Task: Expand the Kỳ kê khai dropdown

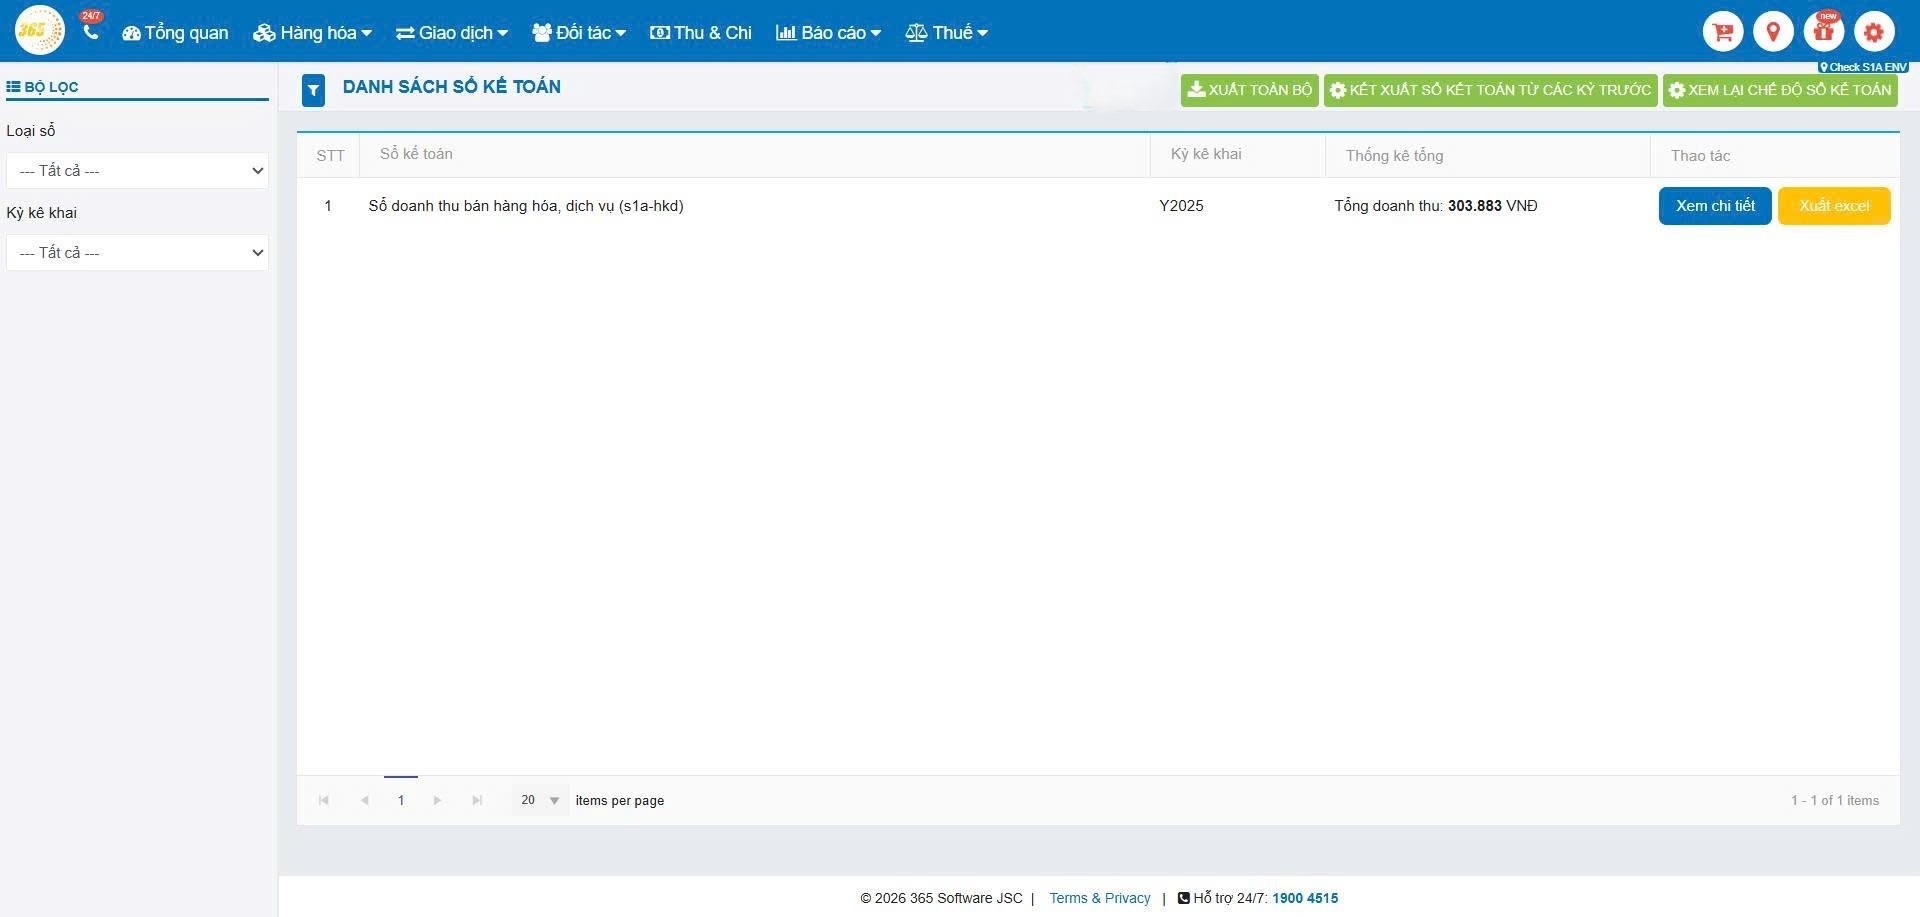Action: tap(137, 253)
